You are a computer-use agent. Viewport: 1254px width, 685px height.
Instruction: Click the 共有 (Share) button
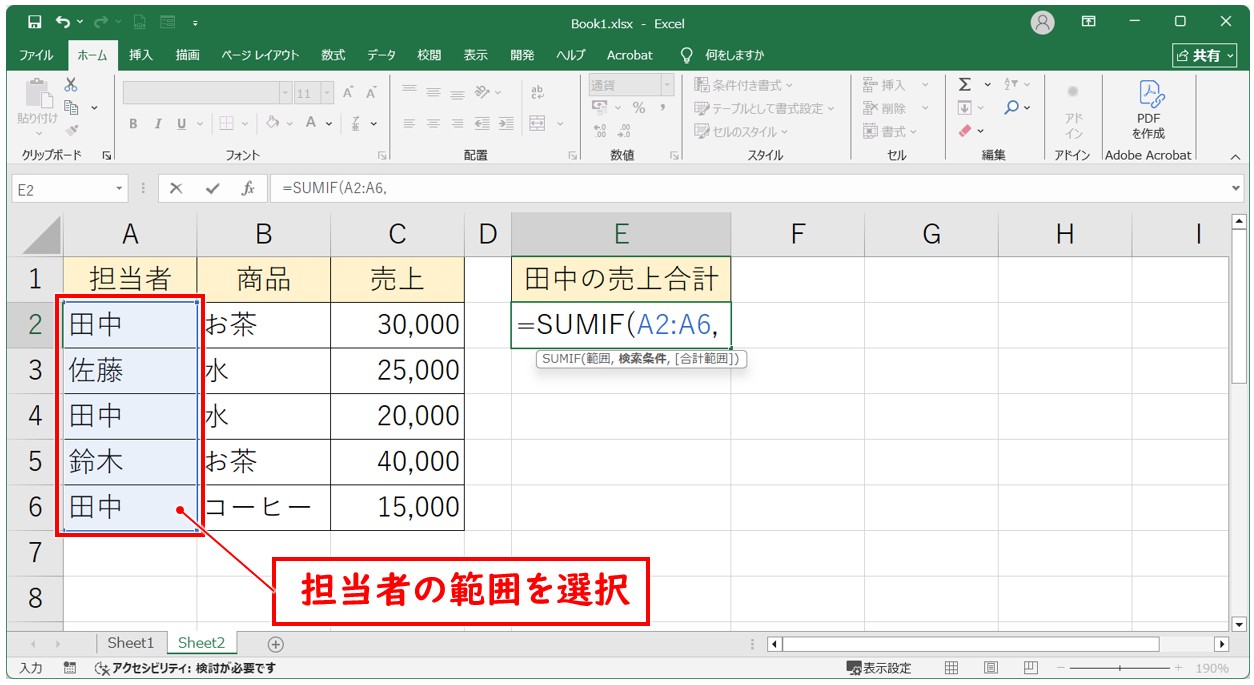pos(1198,55)
